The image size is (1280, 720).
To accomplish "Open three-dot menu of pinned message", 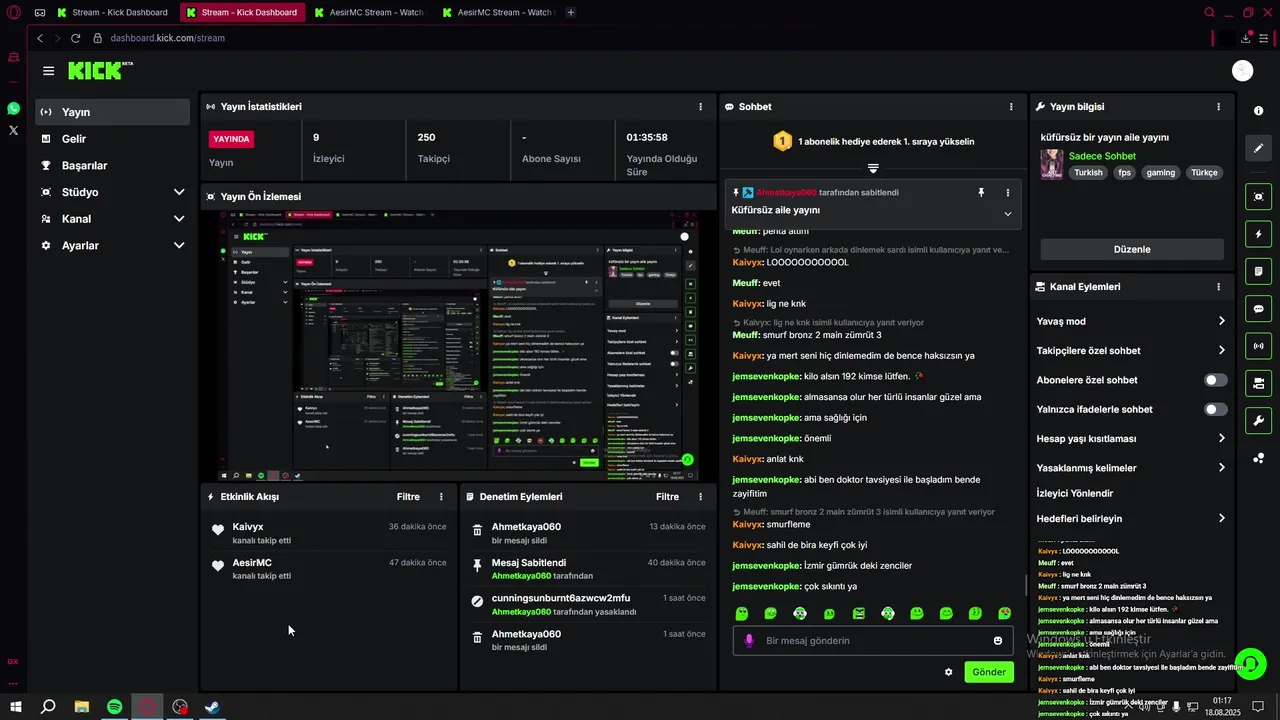I will (1008, 192).
